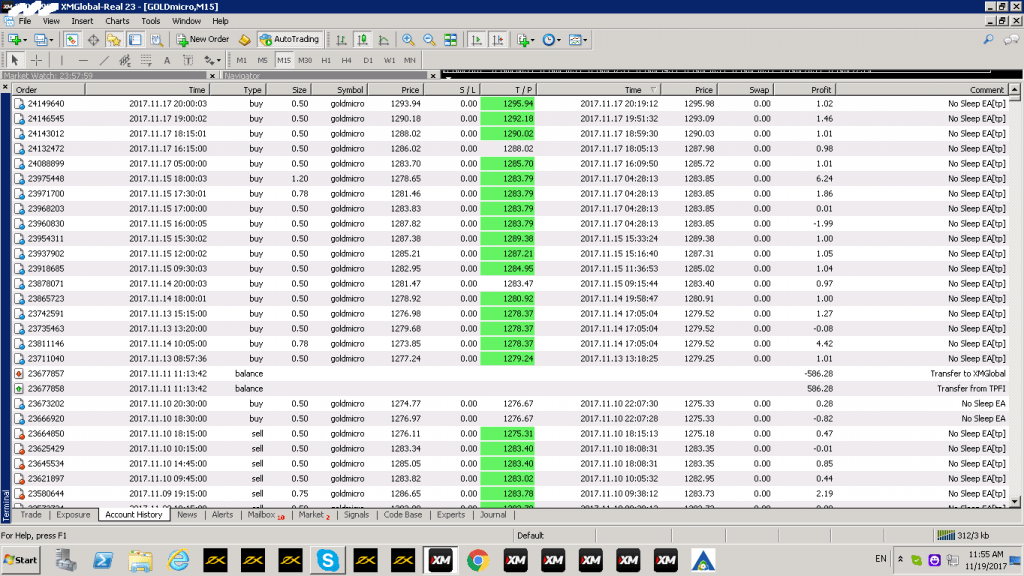Select order 24149640 row
The width and height of the screenshot is (1024, 576).
tap(510, 104)
